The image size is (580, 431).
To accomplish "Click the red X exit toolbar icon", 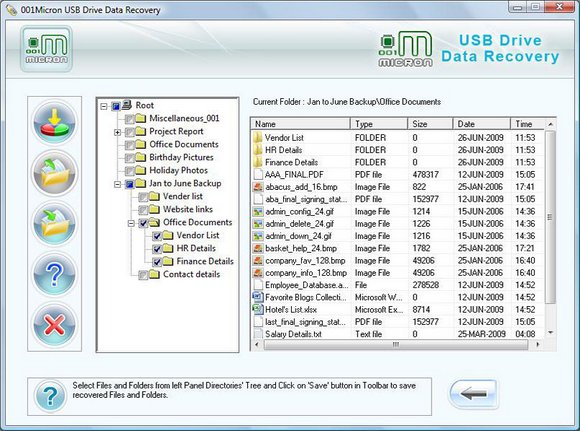I will click(x=54, y=325).
